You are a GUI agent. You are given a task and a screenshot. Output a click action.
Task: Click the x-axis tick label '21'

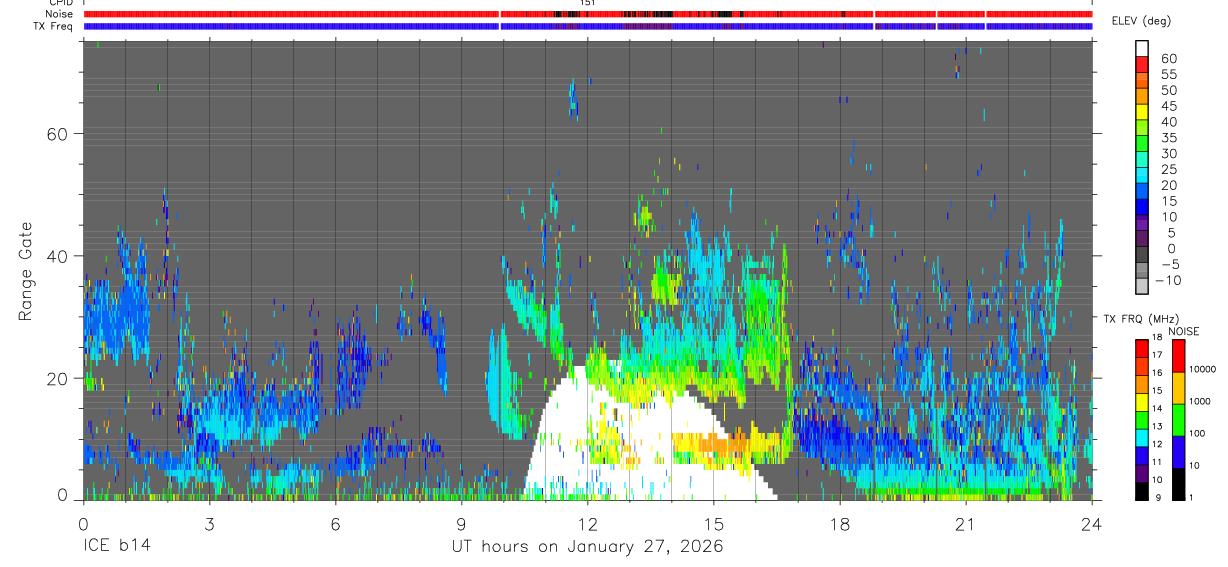click(965, 524)
